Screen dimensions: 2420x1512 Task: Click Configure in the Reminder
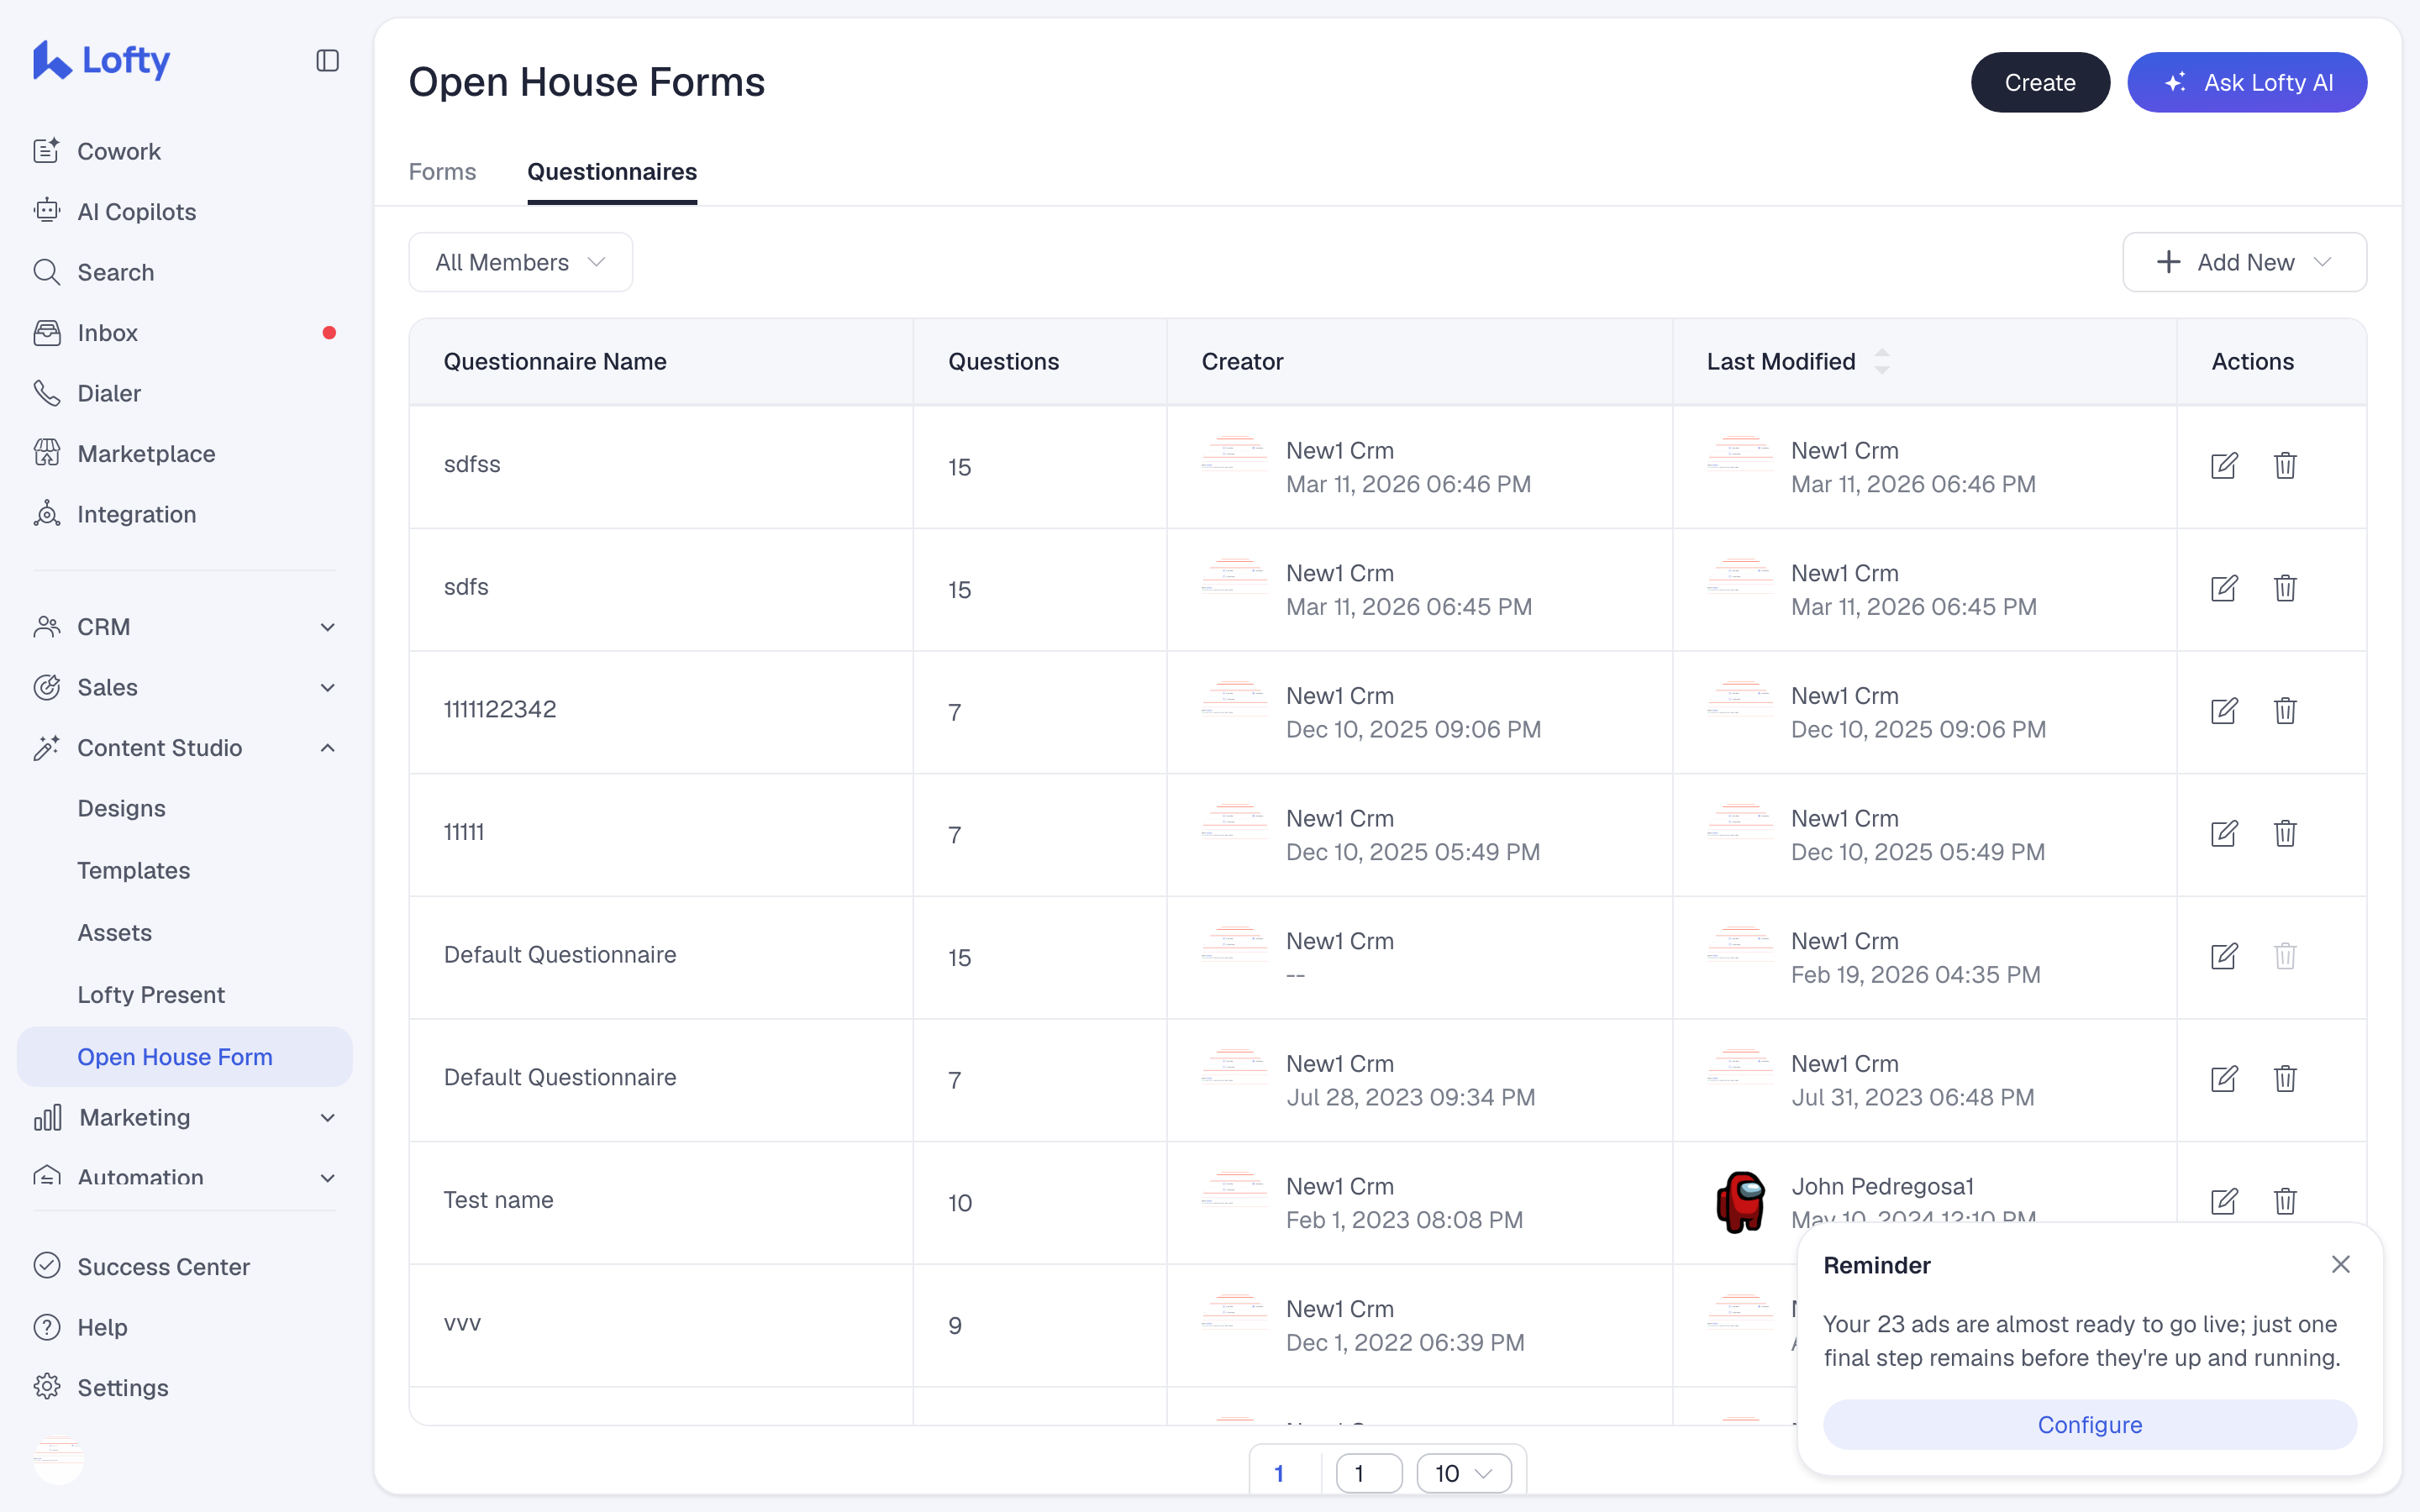coord(2090,1424)
